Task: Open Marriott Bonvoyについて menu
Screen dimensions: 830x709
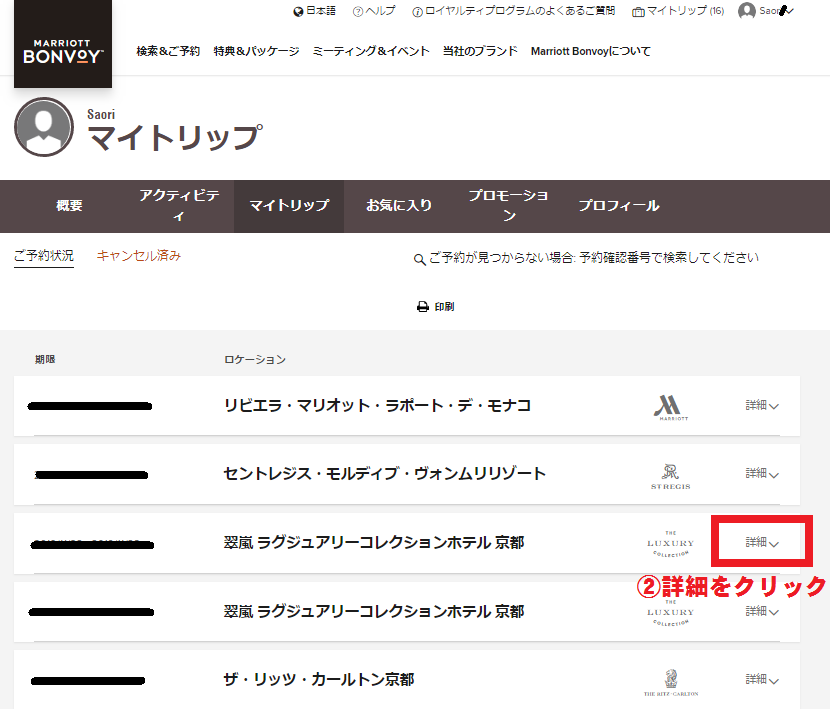Action: click(x=591, y=51)
